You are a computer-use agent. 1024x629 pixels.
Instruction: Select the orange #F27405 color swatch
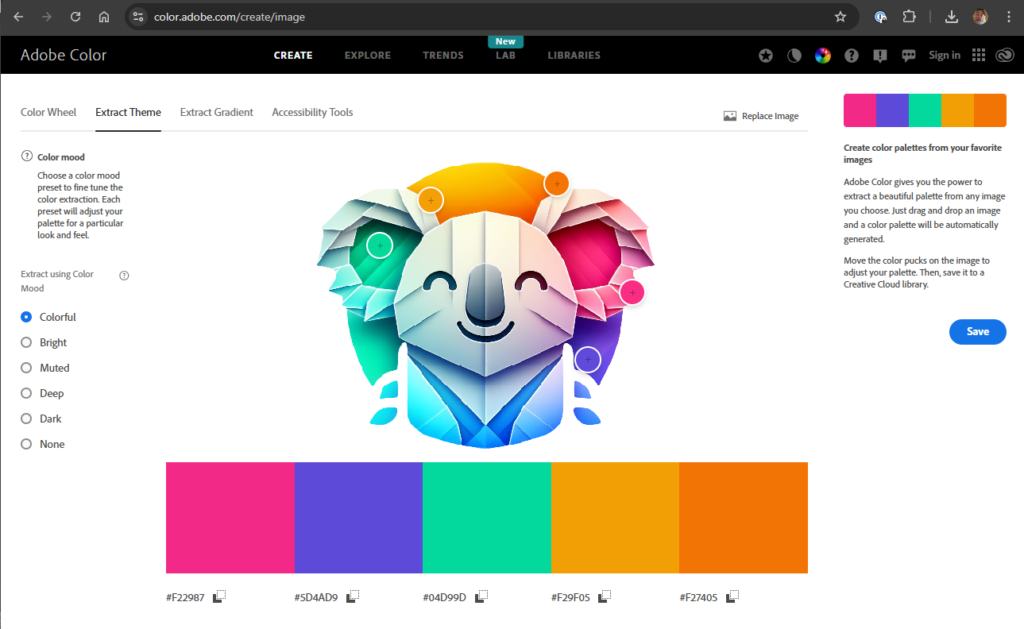(743, 518)
